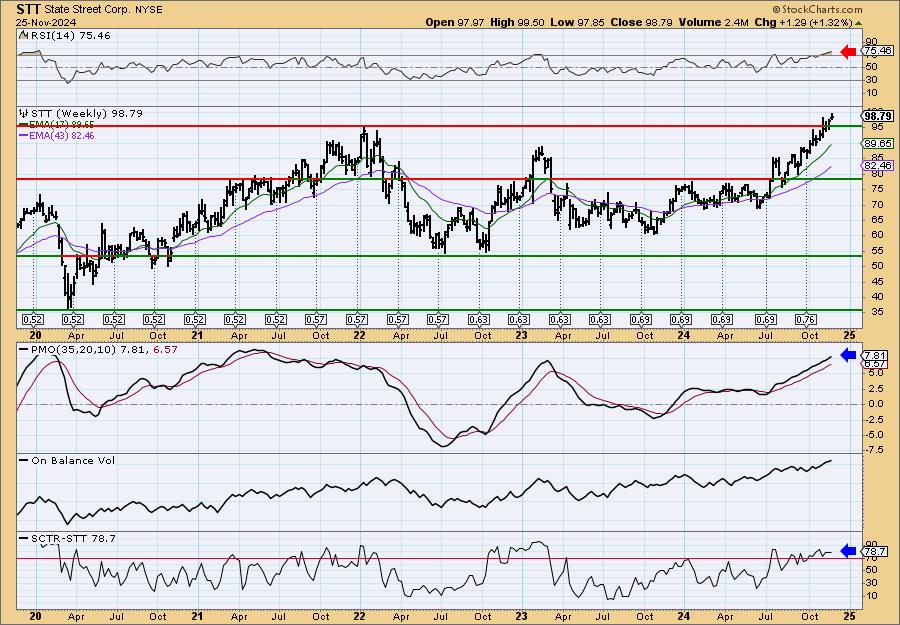The image size is (900, 625).
Task: Click the Open 97.97 value
Action: (455, 22)
